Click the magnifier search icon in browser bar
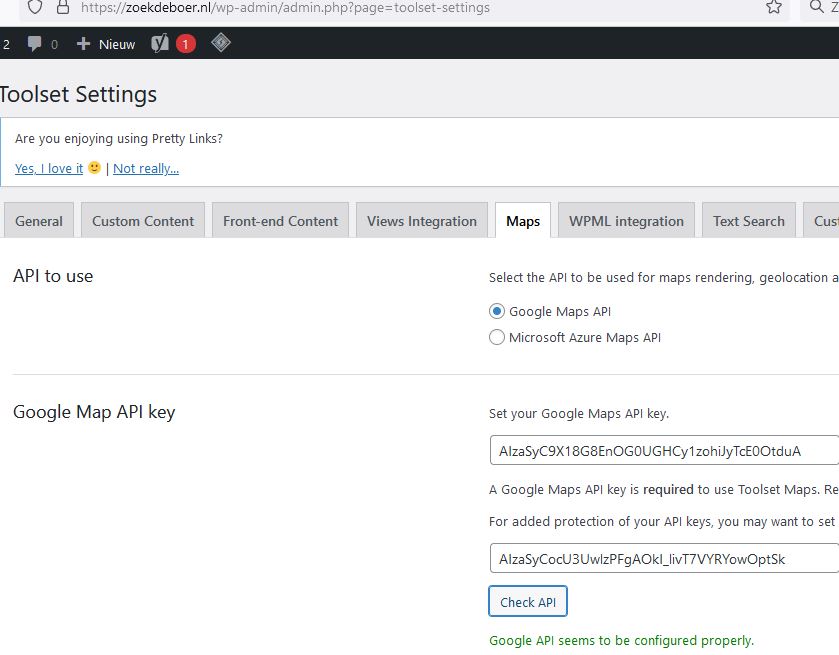Image resolution: width=839 pixels, height=655 pixels. 816,6
